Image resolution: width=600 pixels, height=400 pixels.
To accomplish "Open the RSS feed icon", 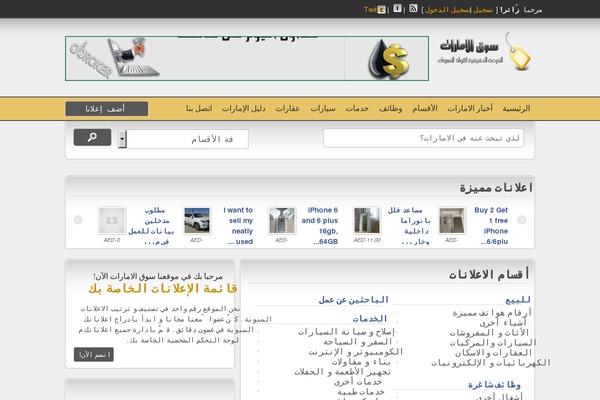I will click(x=413, y=8).
